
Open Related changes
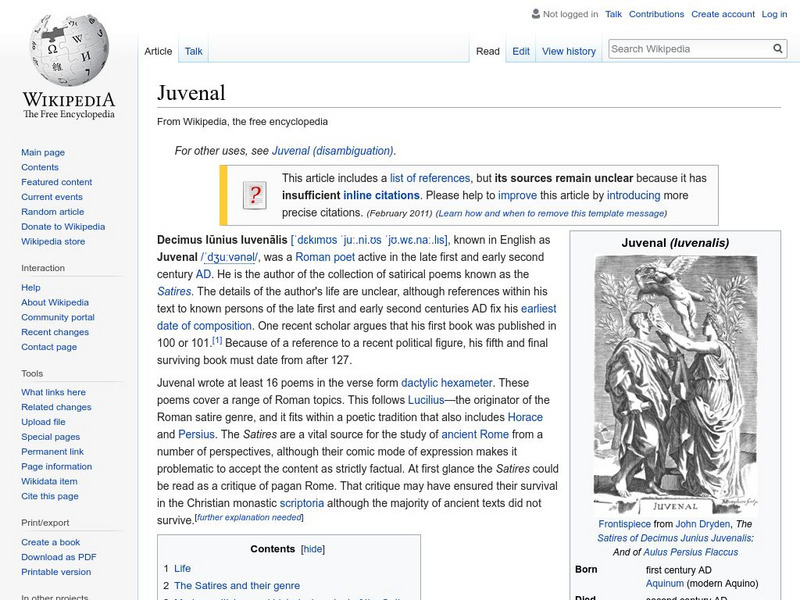56,407
